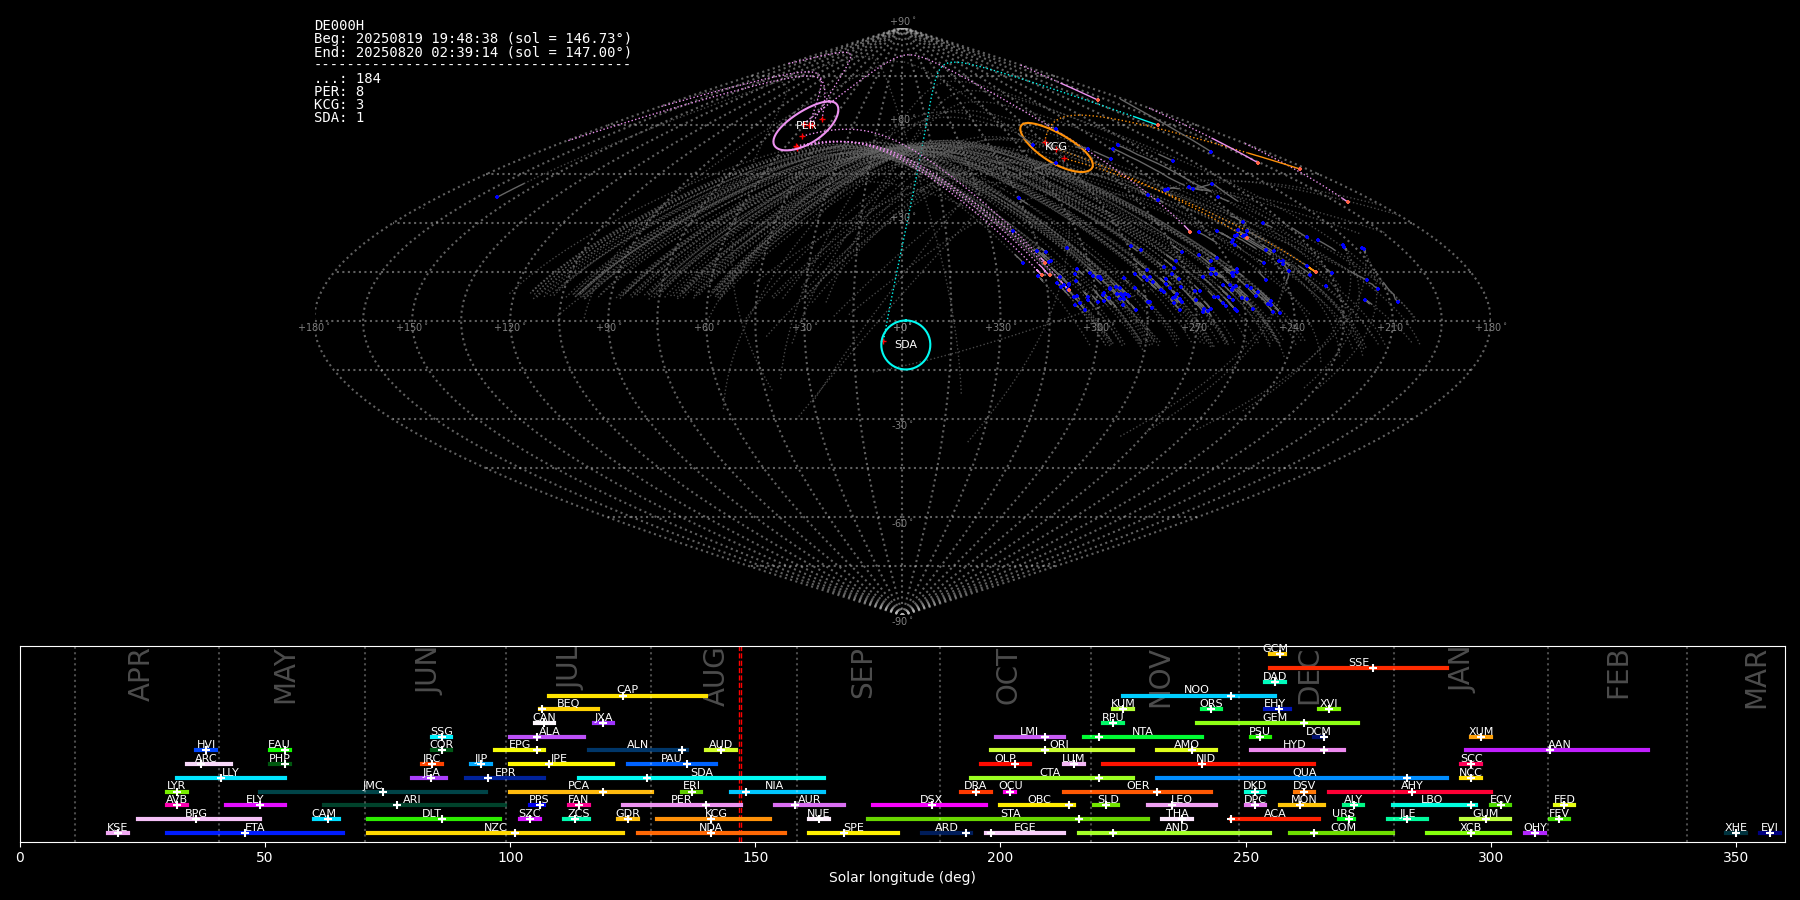Click the 'Solar longitude (deg)' axis label
The width and height of the screenshot is (1800, 900).
pyautogui.click(x=902, y=877)
